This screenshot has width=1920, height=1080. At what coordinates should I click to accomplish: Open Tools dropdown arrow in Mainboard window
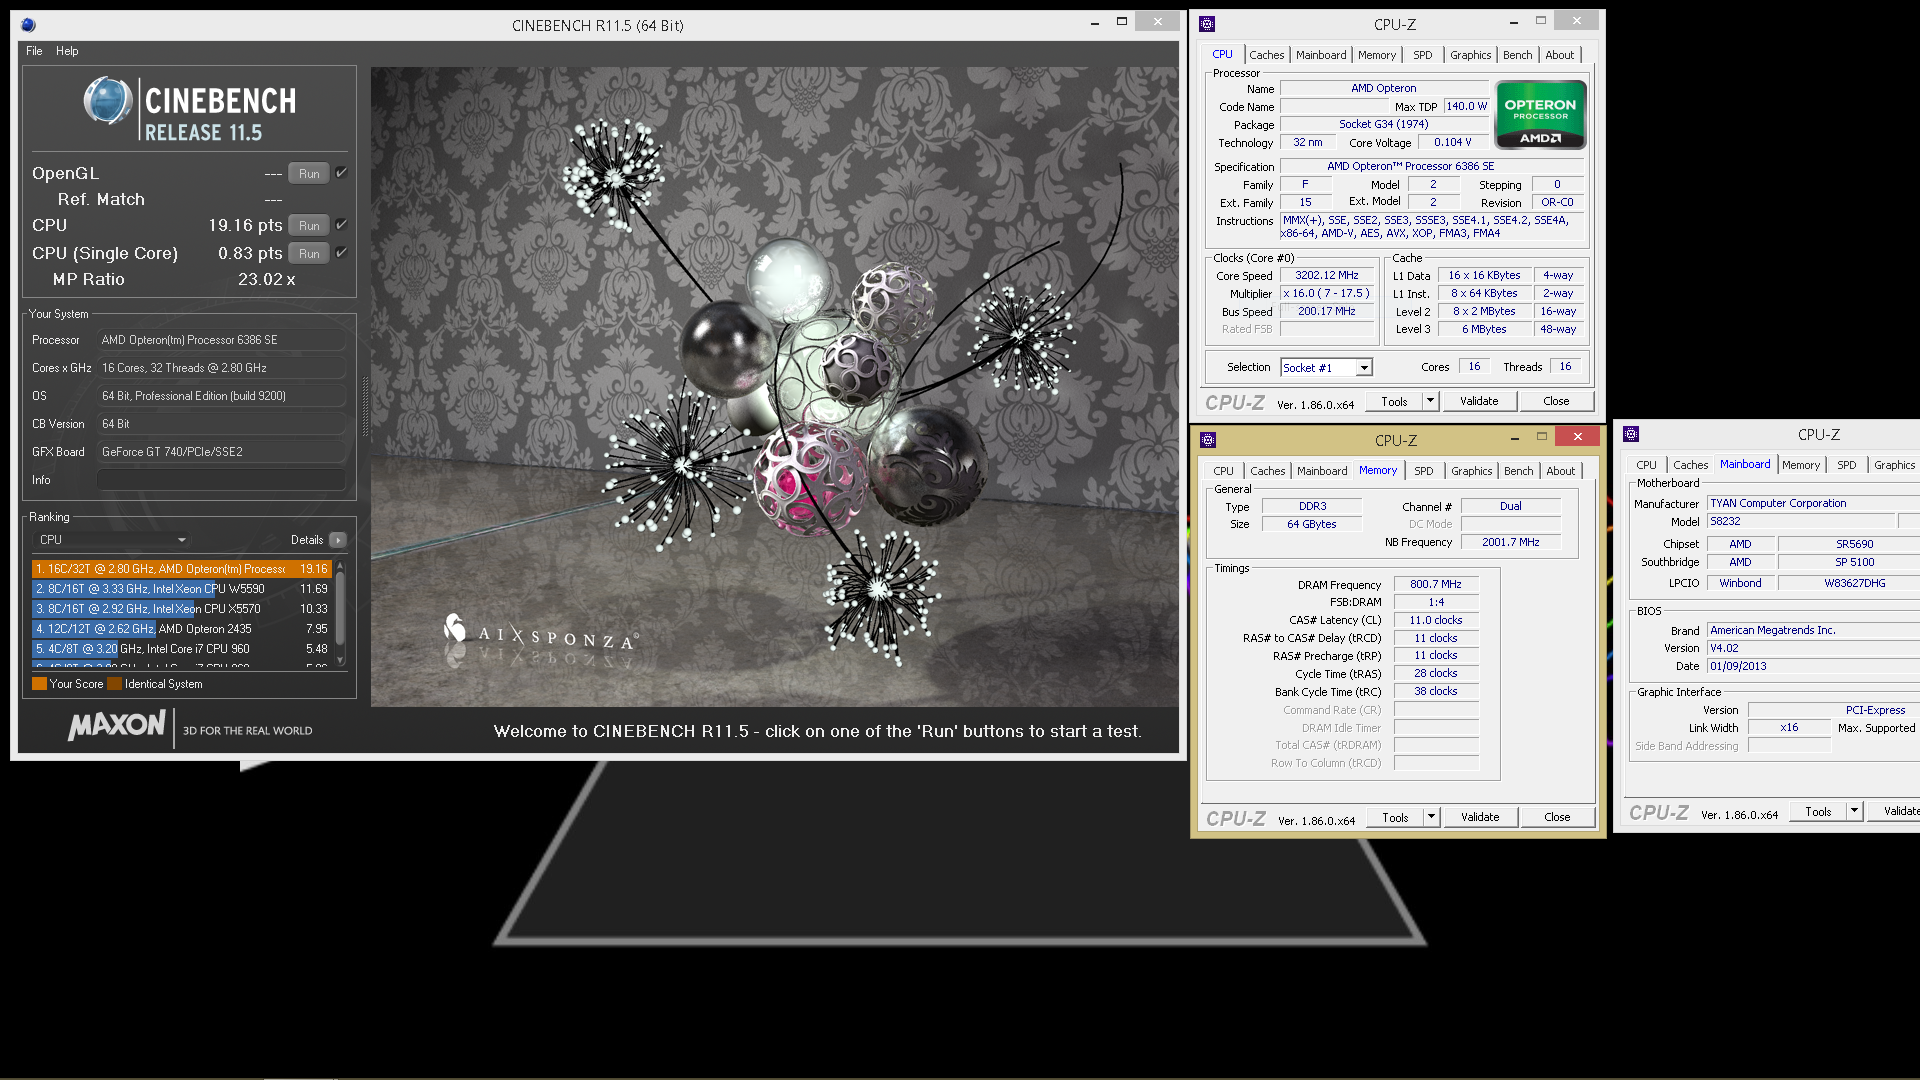coord(1854,811)
